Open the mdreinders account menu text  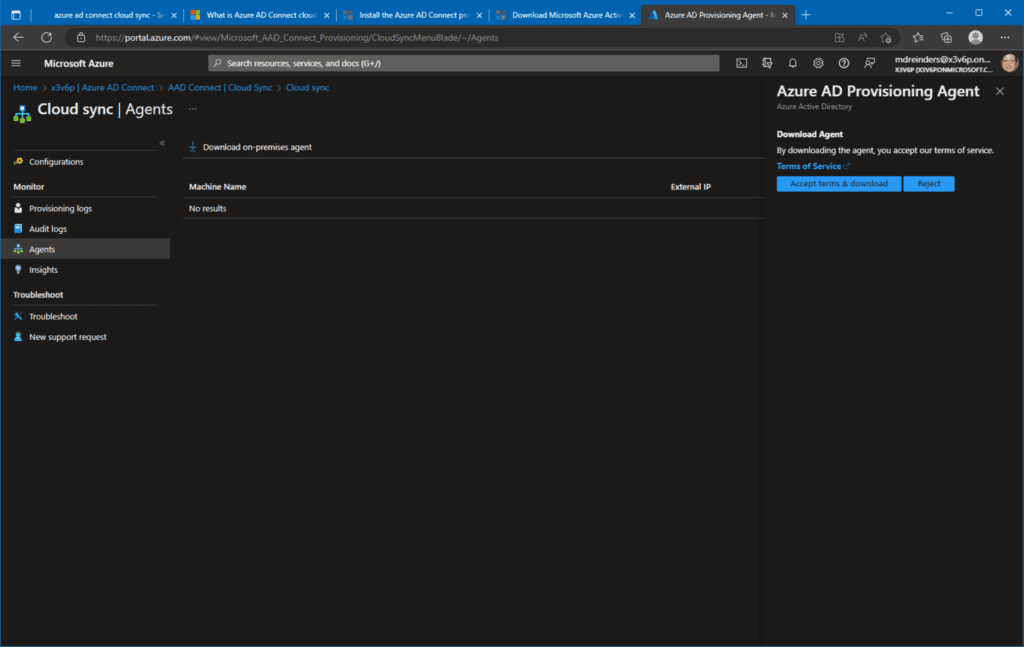point(942,63)
